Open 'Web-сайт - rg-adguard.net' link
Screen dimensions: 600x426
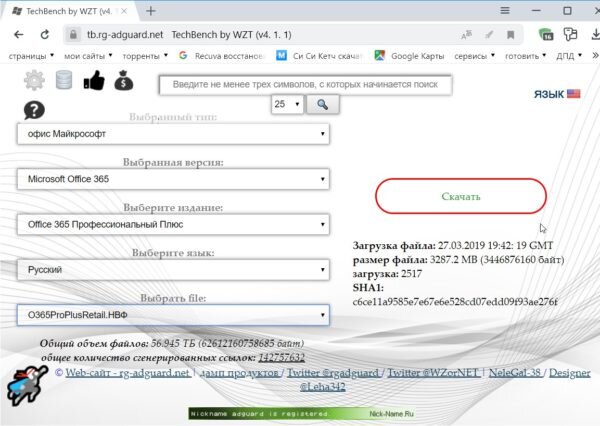[128, 372]
